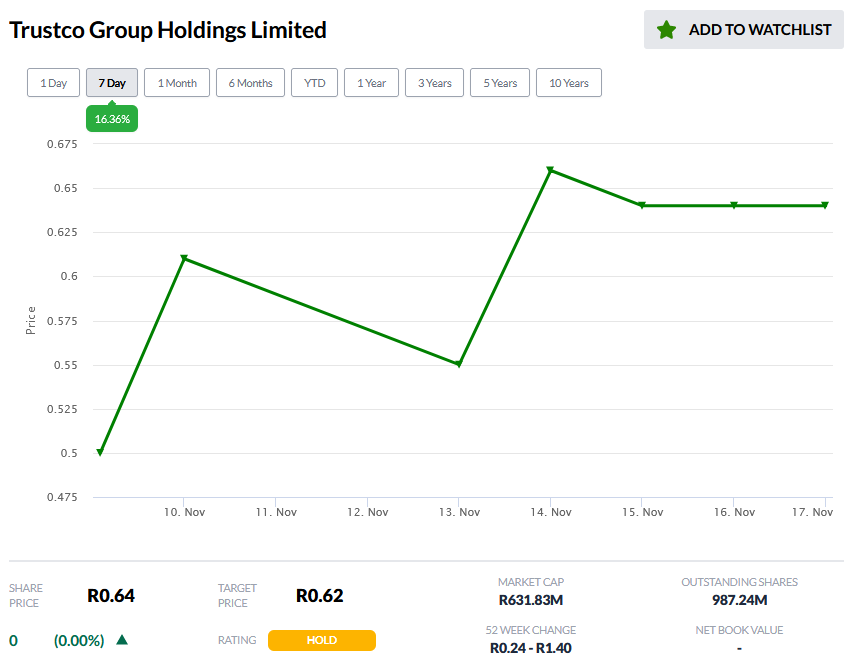The width and height of the screenshot is (859, 662).
Task: Click the green star watchlist icon
Action: pos(666,30)
